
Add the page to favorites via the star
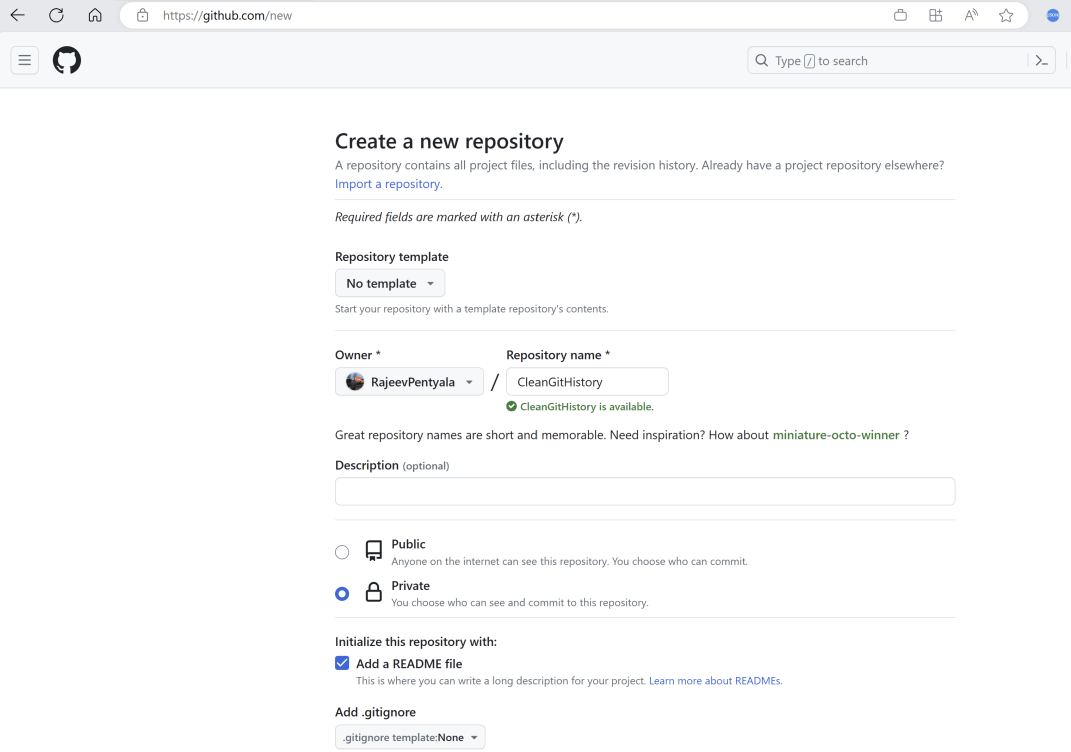1006,15
